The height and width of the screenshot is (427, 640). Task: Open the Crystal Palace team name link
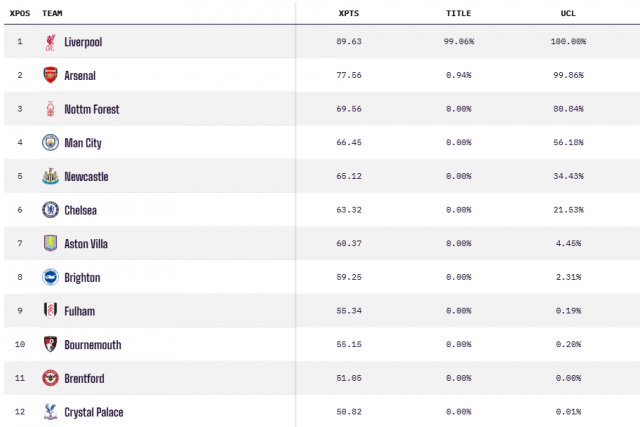click(x=94, y=412)
